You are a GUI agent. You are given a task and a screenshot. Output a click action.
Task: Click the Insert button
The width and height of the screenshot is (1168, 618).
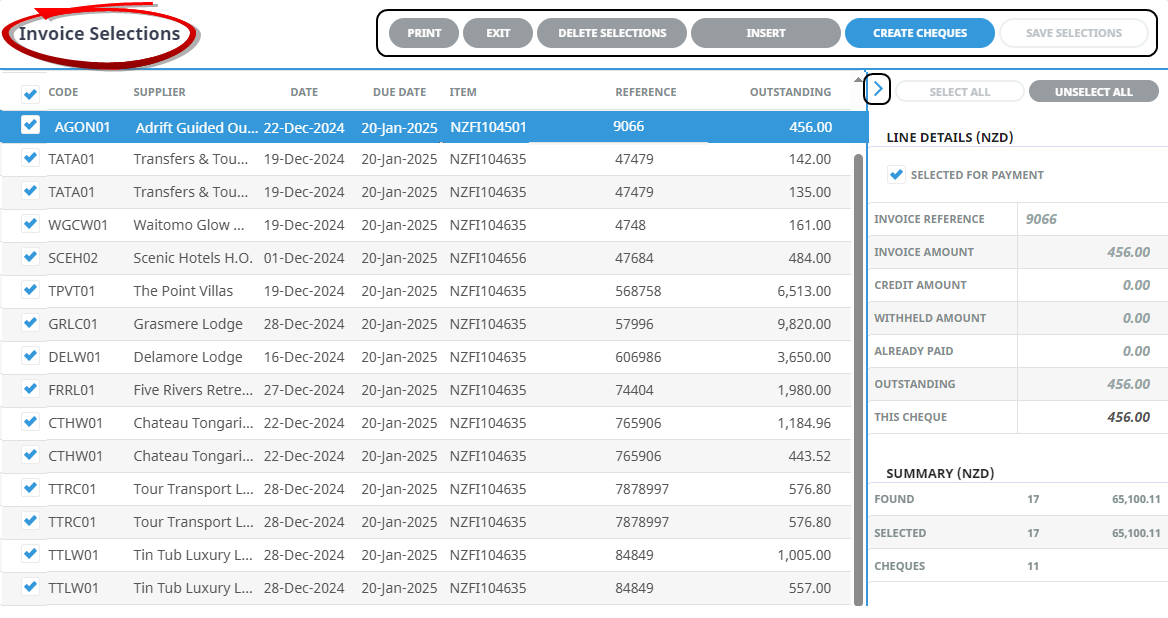[x=765, y=33]
